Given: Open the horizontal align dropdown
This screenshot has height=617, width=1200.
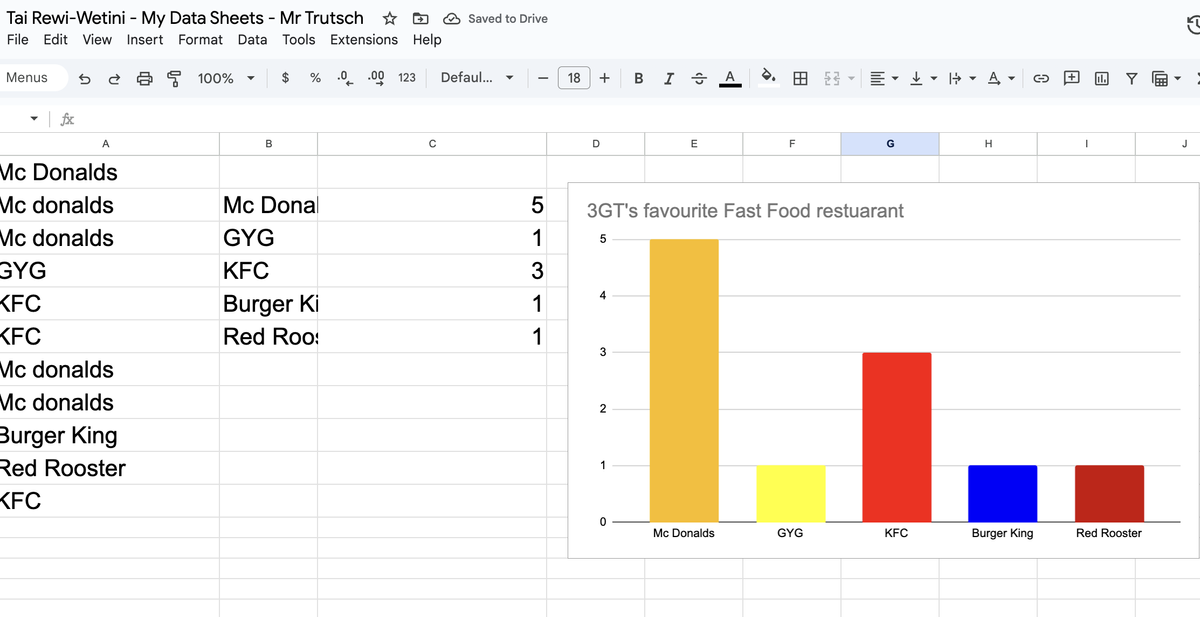Looking at the screenshot, I should click(884, 78).
